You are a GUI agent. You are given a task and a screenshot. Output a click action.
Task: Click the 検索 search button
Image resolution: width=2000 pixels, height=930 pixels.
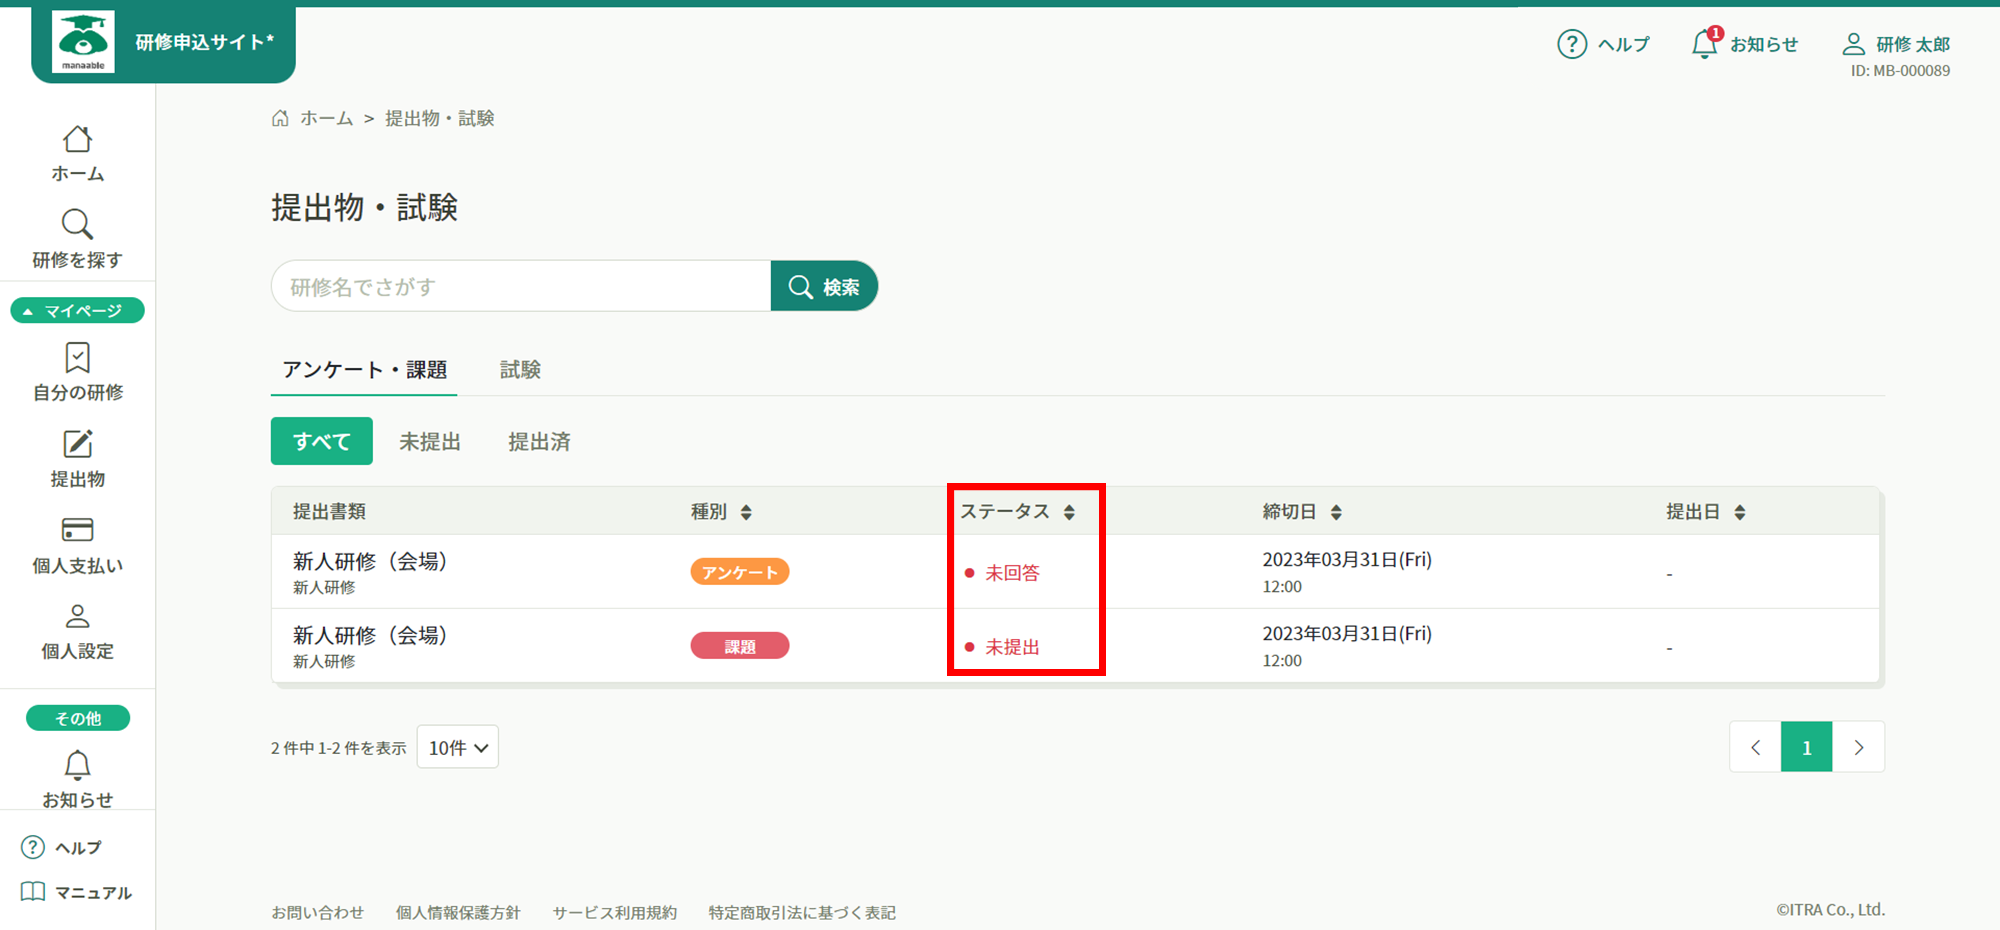[824, 286]
